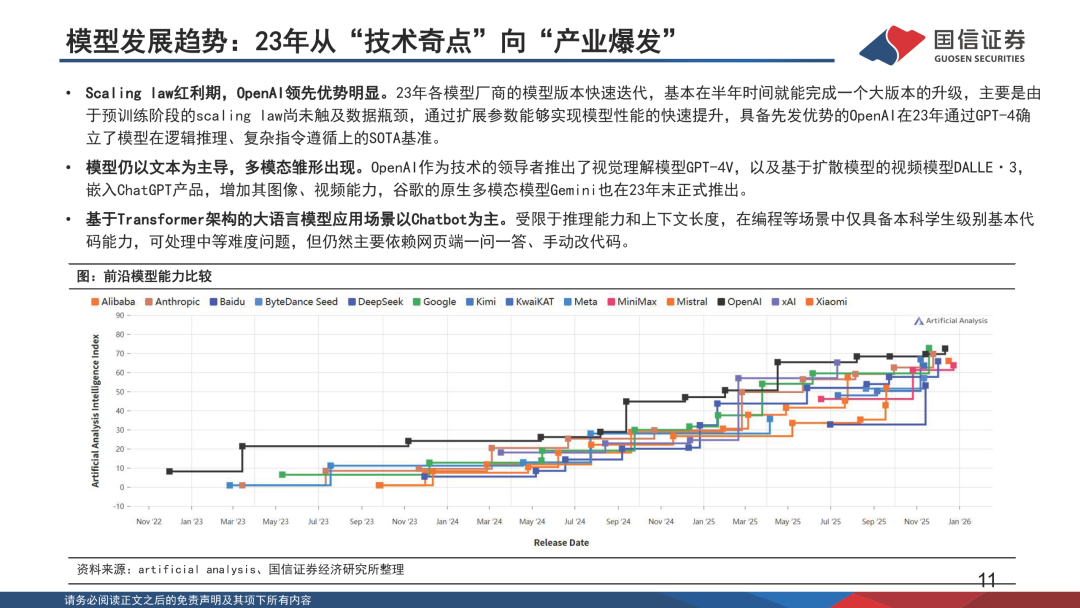Click the Mar '23 x-axis label
1080x608 pixels.
(233, 521)
